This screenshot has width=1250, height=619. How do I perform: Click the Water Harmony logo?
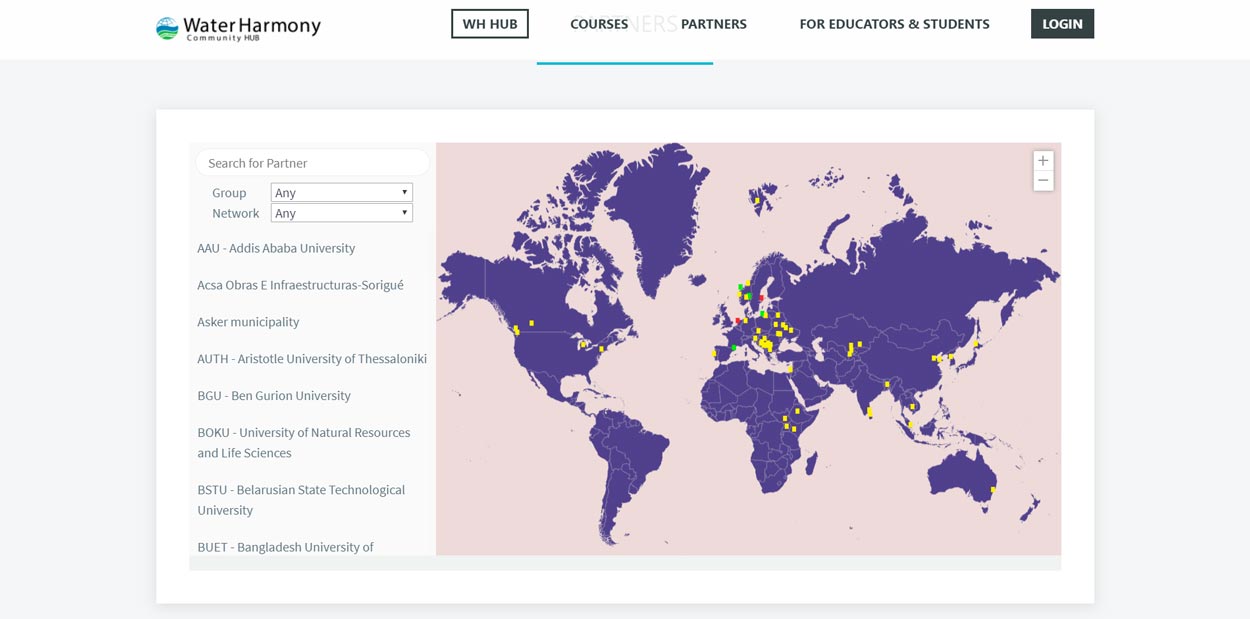coord(238,27)
